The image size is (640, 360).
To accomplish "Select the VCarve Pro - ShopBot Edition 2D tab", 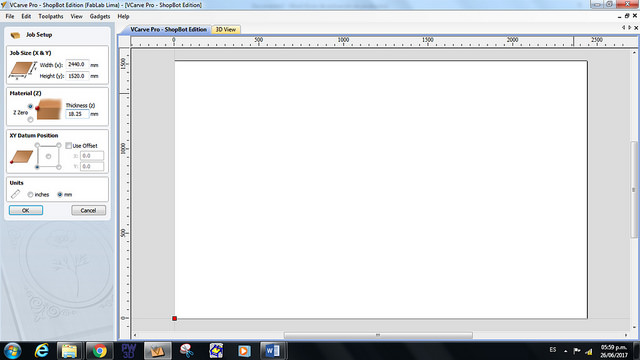I will coord(168,29).
